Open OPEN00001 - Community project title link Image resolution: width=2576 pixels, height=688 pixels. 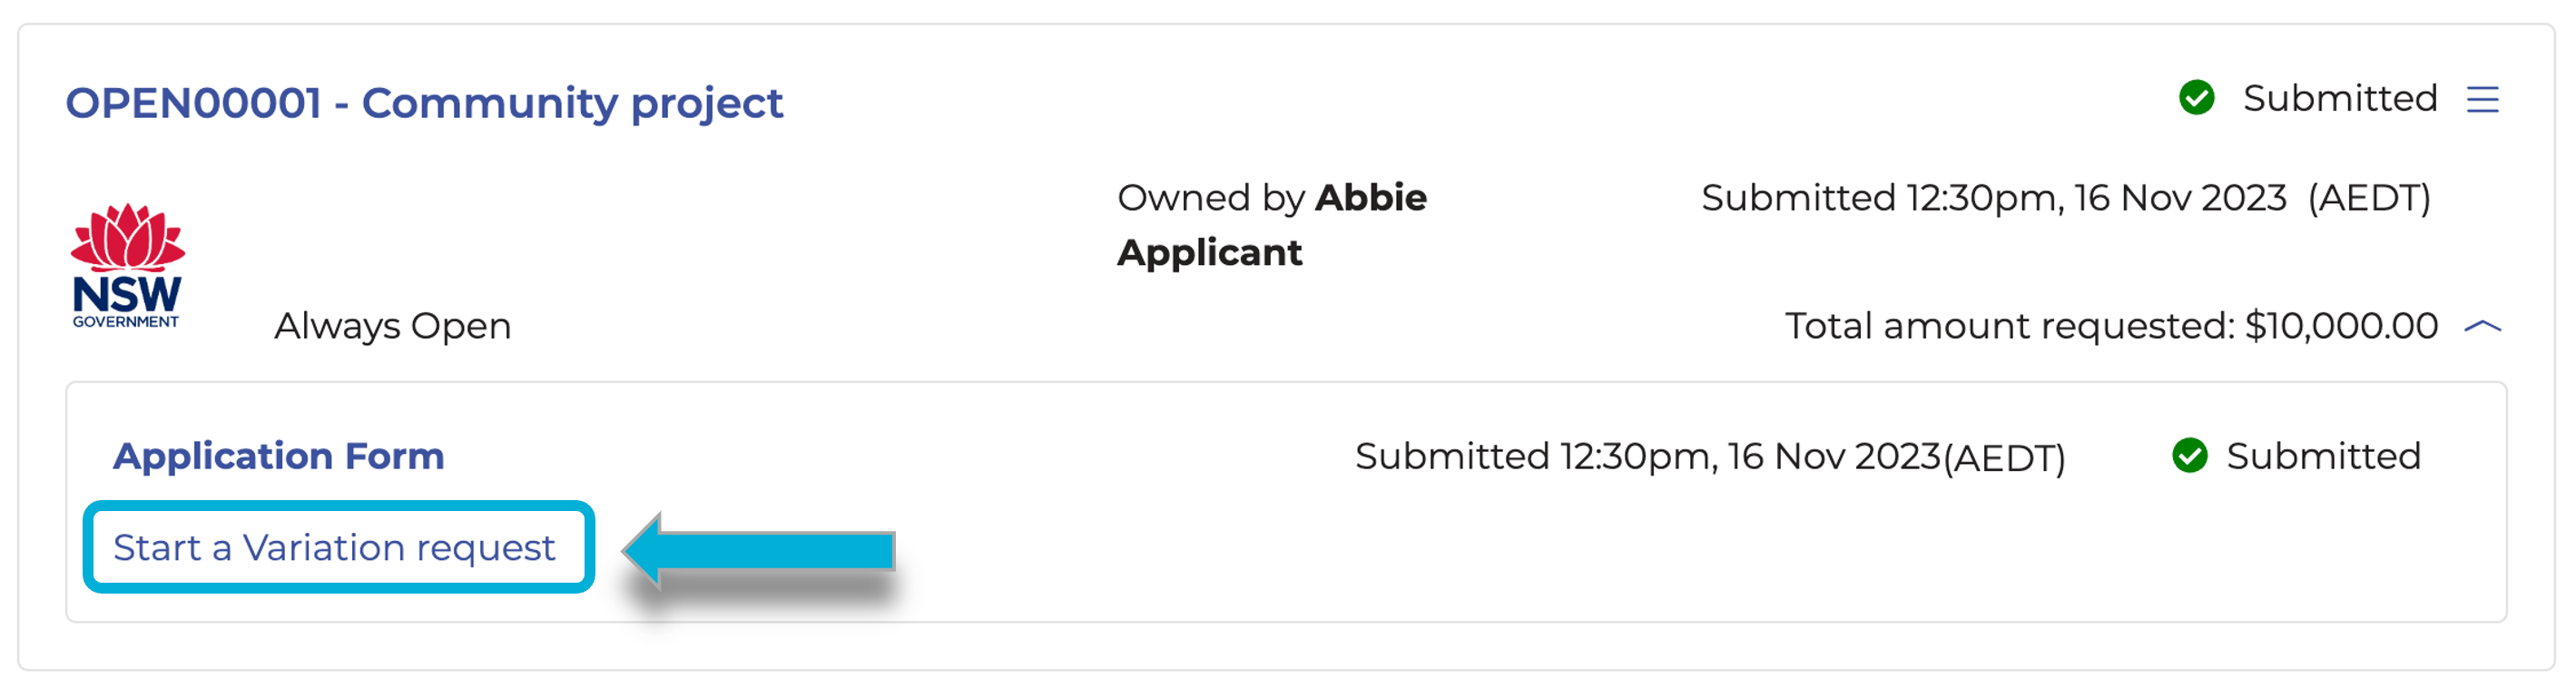pos(424,103)
